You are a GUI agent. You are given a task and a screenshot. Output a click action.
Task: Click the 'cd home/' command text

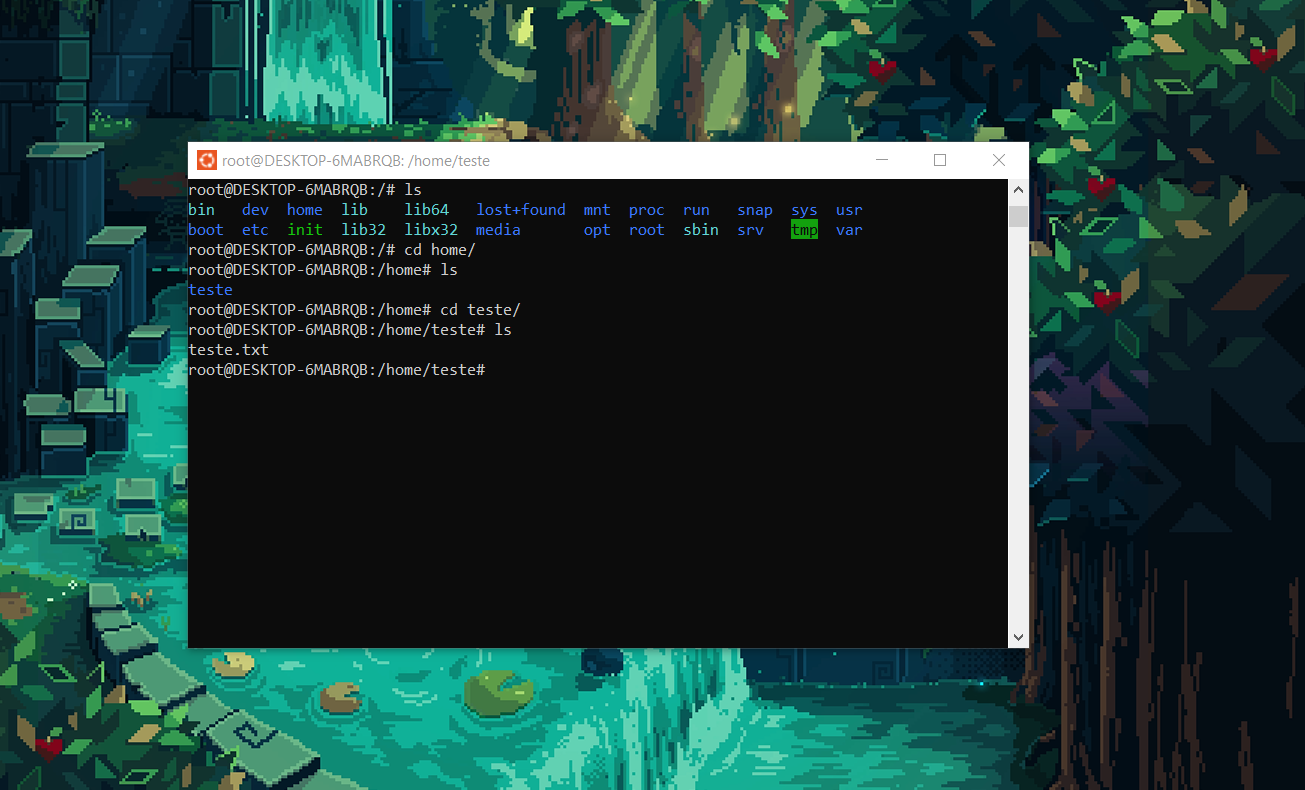coord(440,250)
